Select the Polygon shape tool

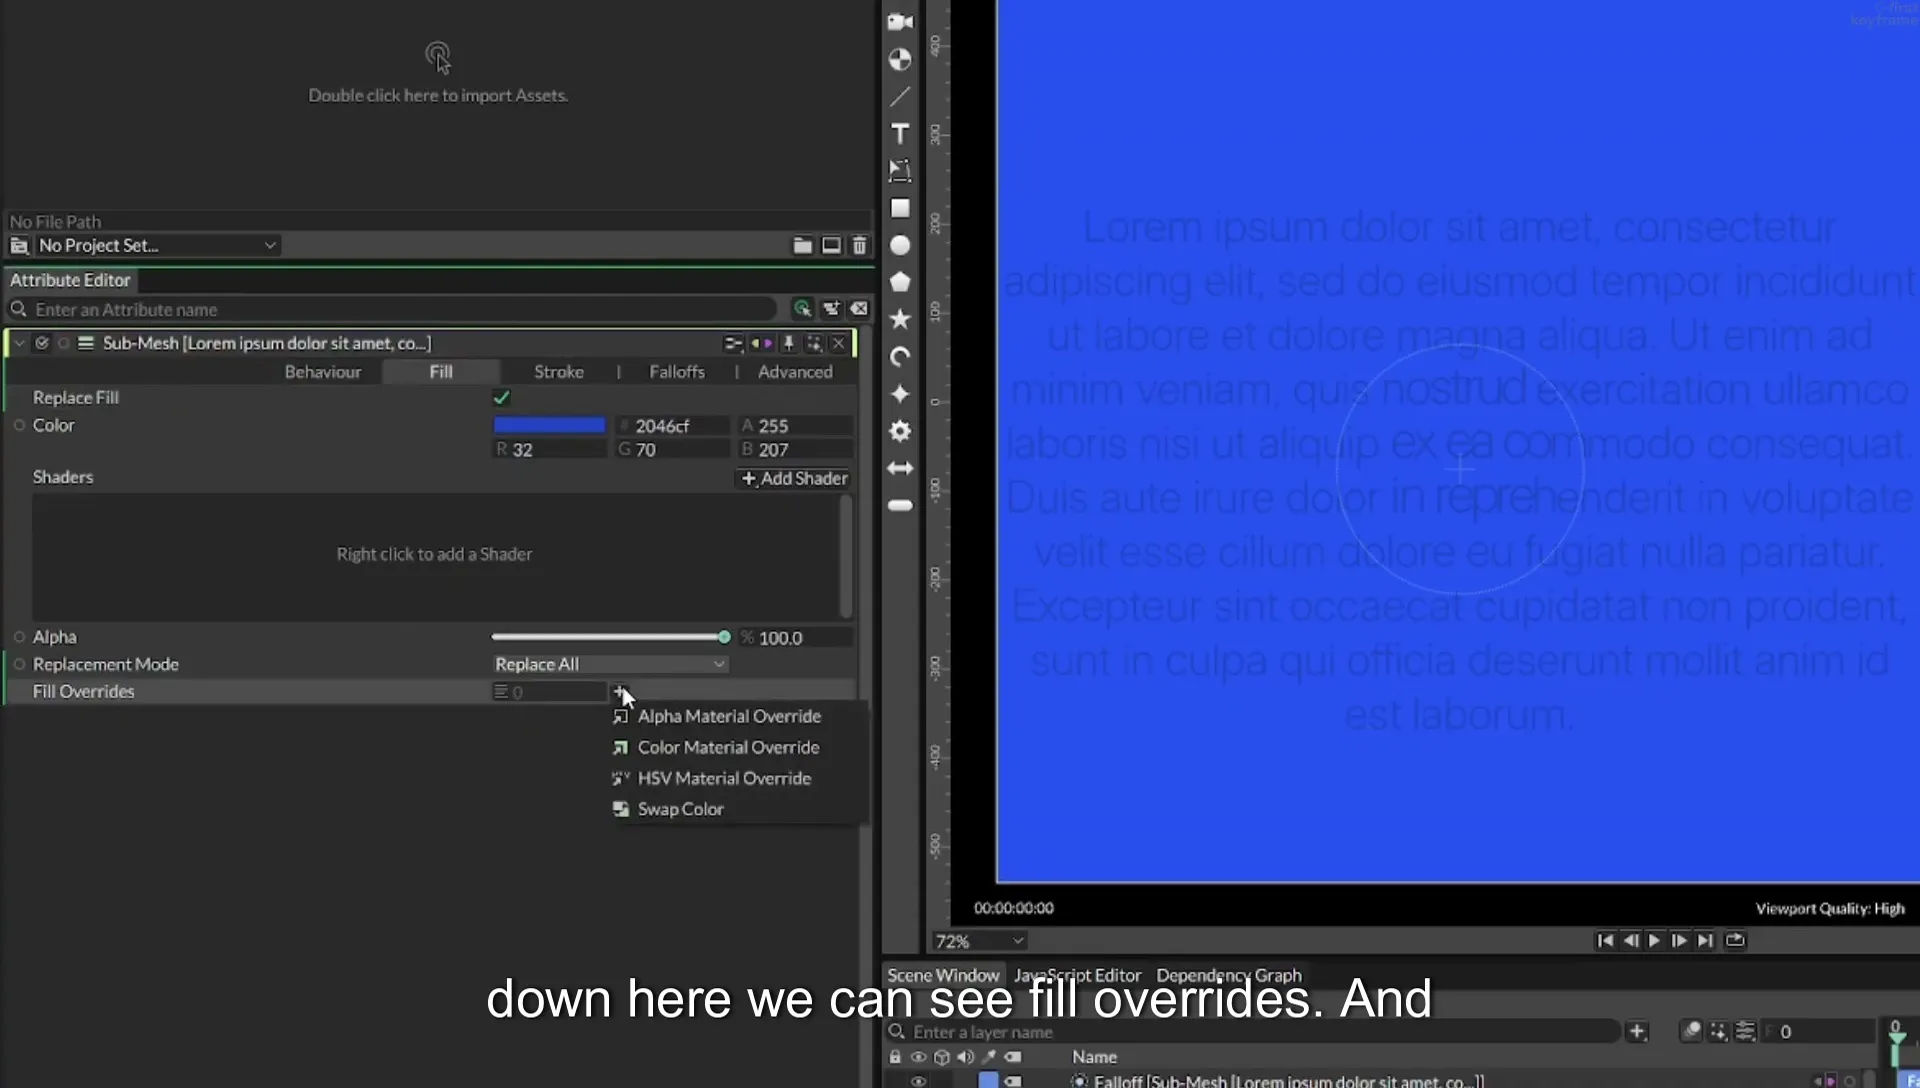[900, 282]
